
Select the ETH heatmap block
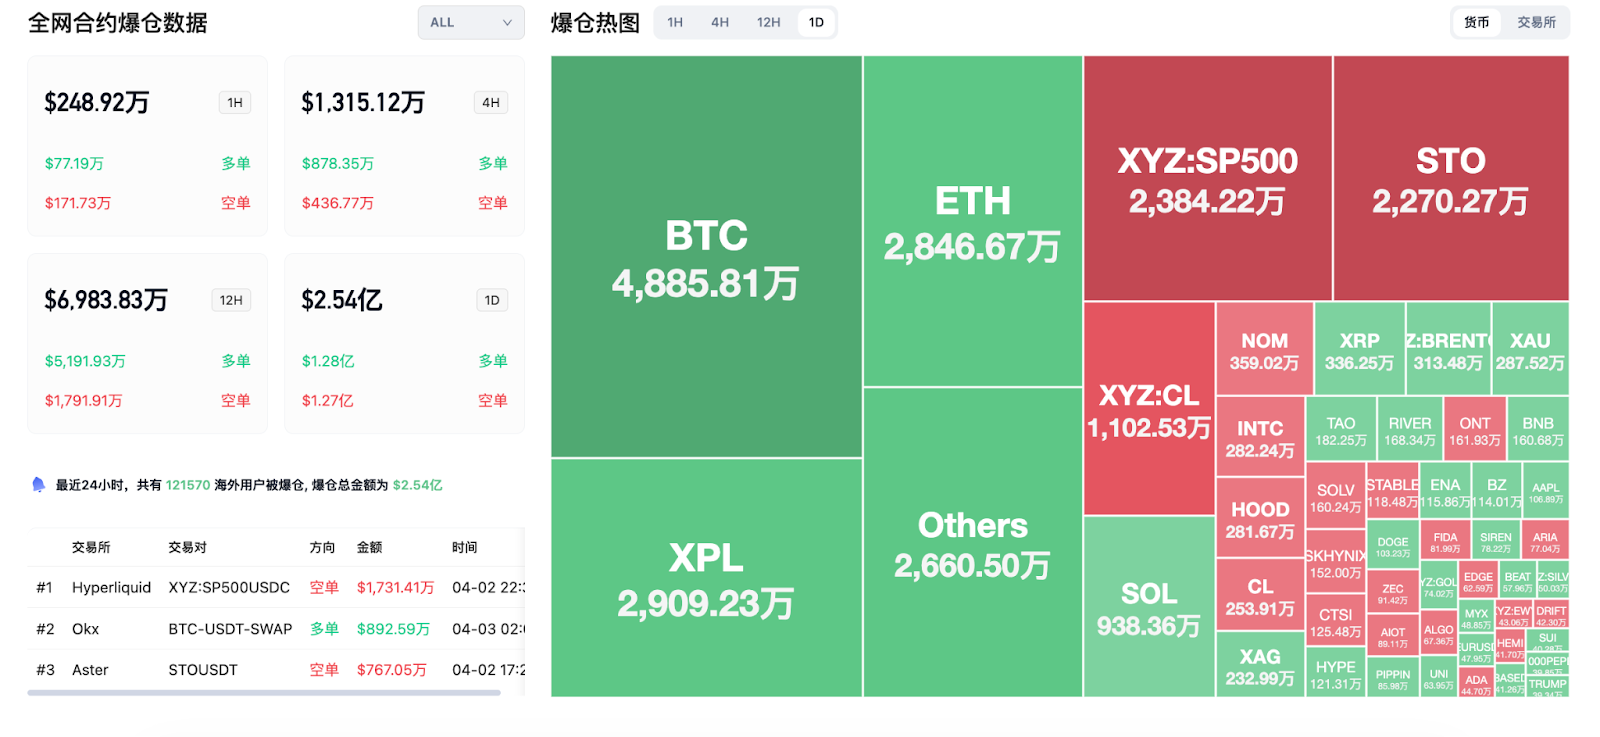coord(972,221)
